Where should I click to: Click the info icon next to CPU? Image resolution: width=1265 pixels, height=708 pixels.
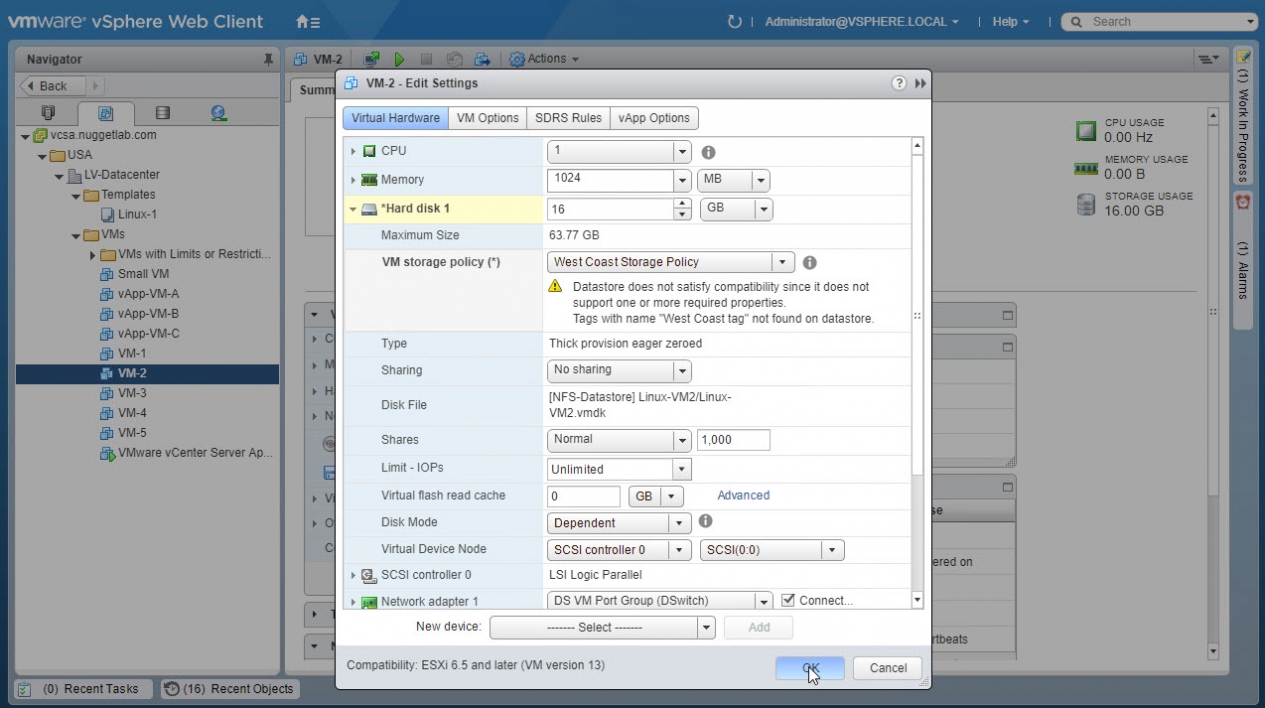(708, 152)
